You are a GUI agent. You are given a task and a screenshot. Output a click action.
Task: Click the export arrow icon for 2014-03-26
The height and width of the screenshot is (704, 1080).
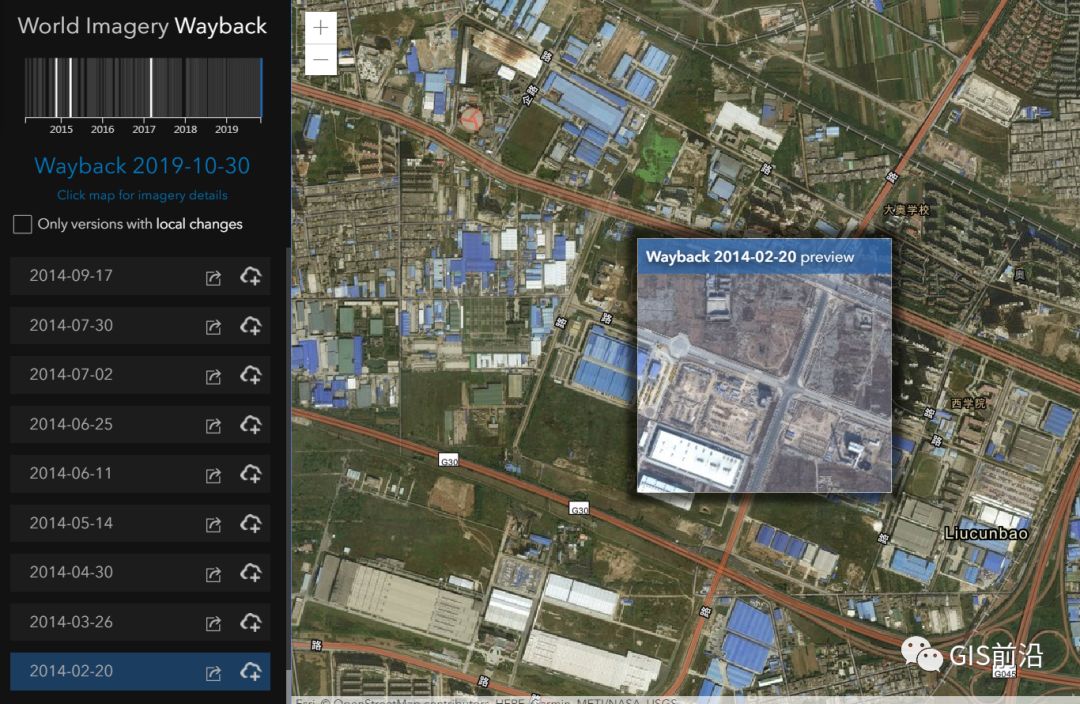pos(213,623)
